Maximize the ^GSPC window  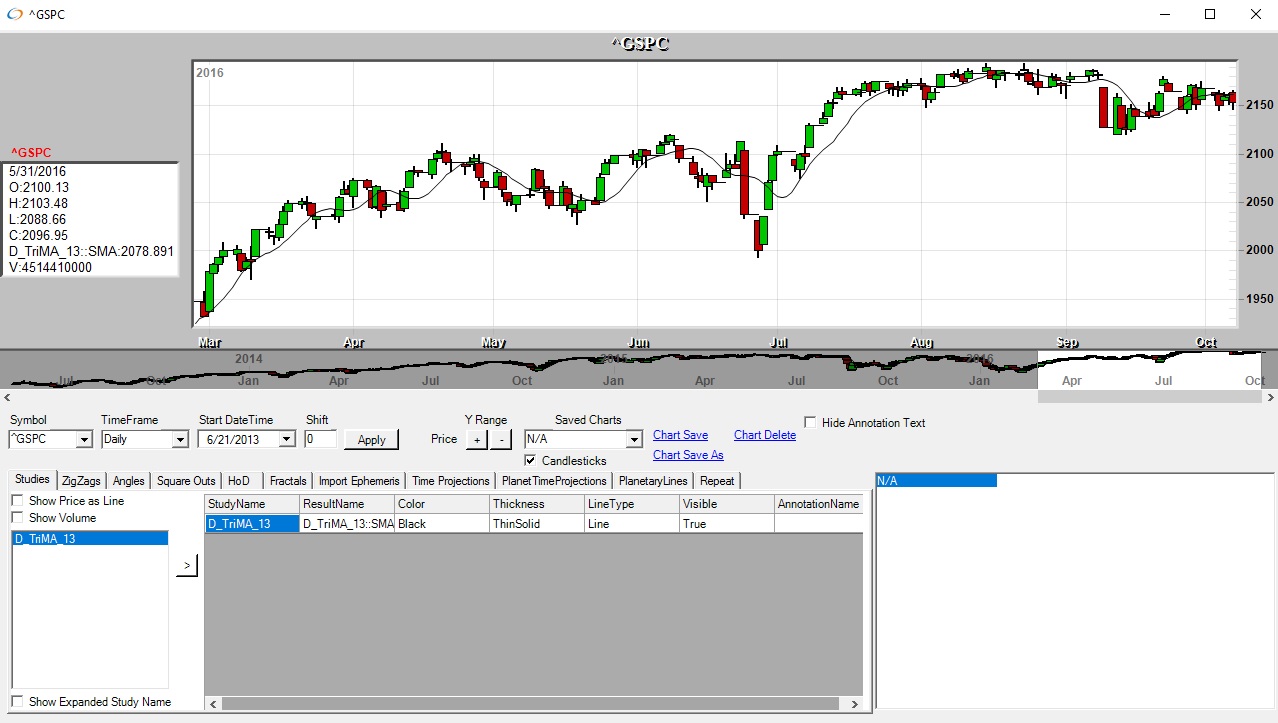1209,15
